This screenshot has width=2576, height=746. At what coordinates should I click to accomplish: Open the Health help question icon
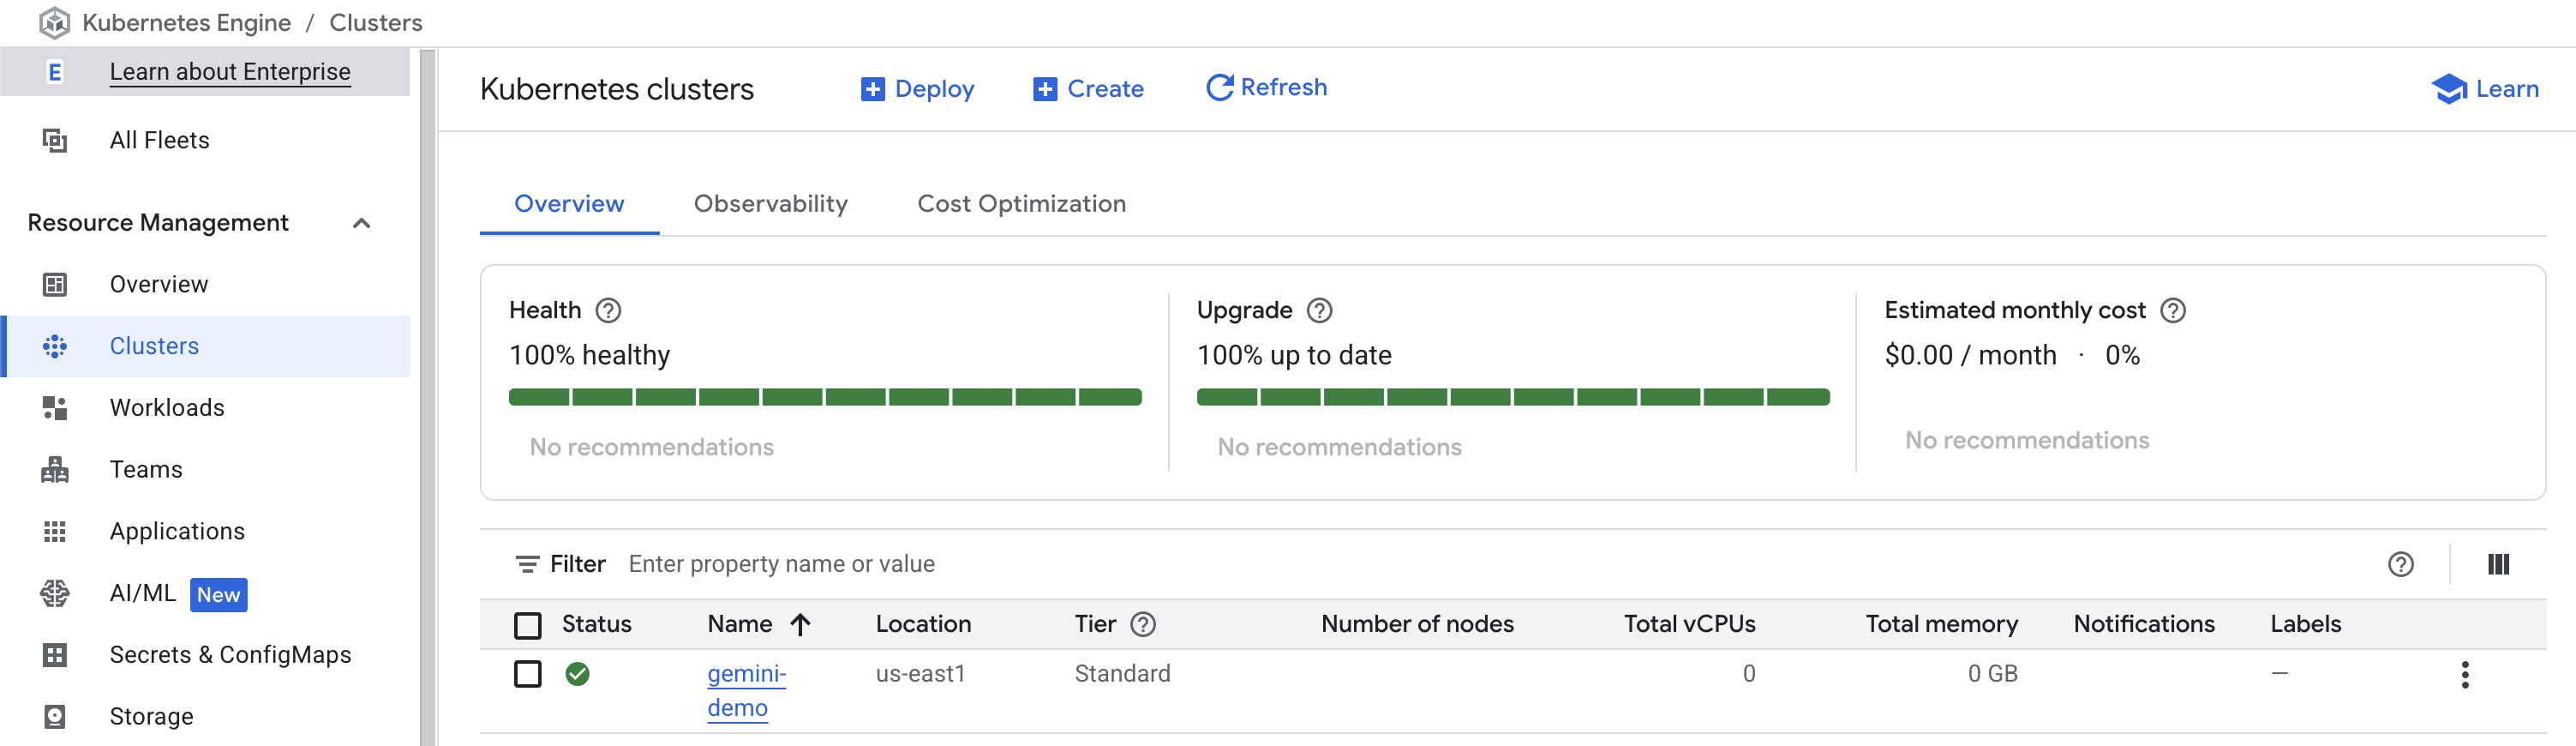tap(608, 311)
